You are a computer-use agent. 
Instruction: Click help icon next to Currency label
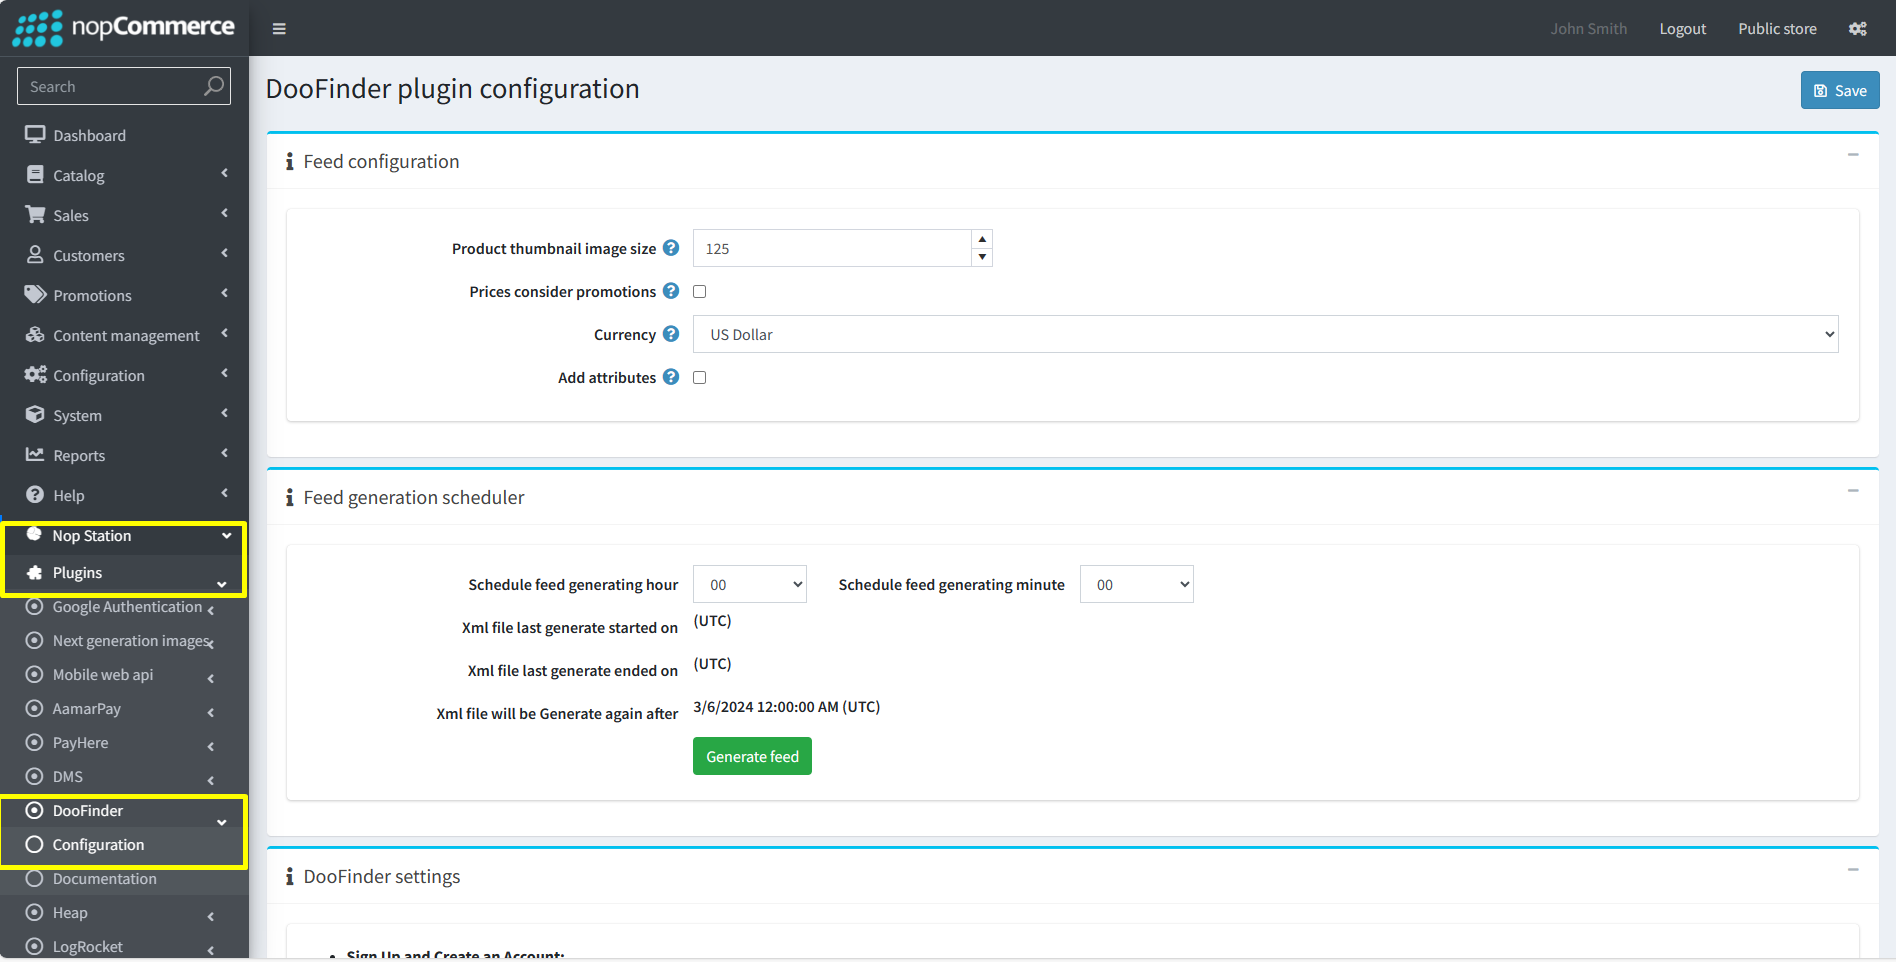pyautogui.click(x=671, y=334)
